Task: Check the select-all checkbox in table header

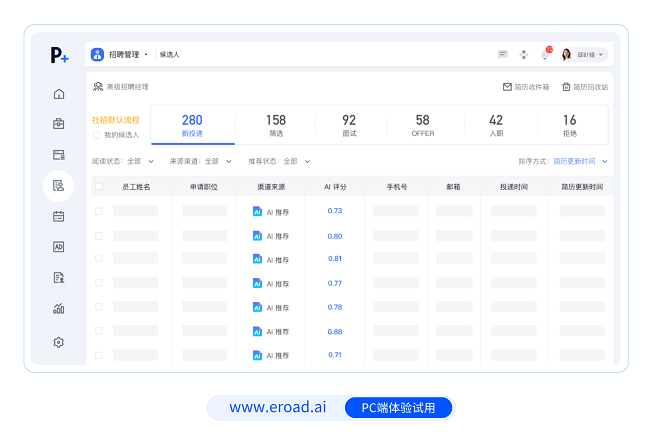Action: coord(99,187)
